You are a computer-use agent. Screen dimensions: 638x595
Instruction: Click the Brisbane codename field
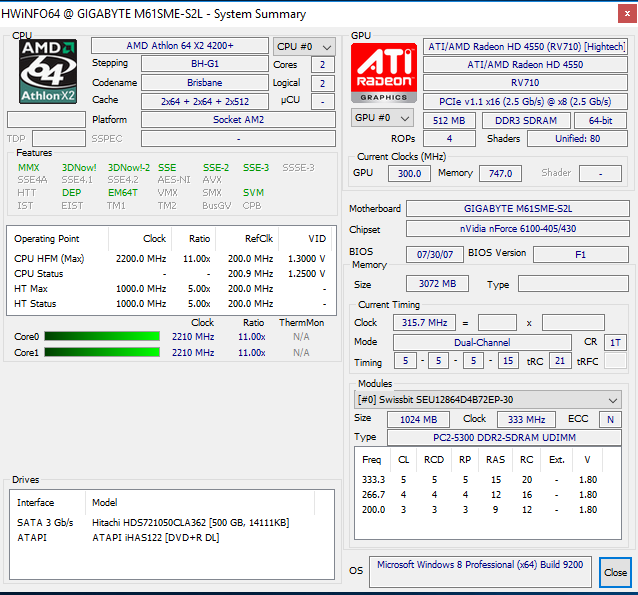click(x=205, y=83)
